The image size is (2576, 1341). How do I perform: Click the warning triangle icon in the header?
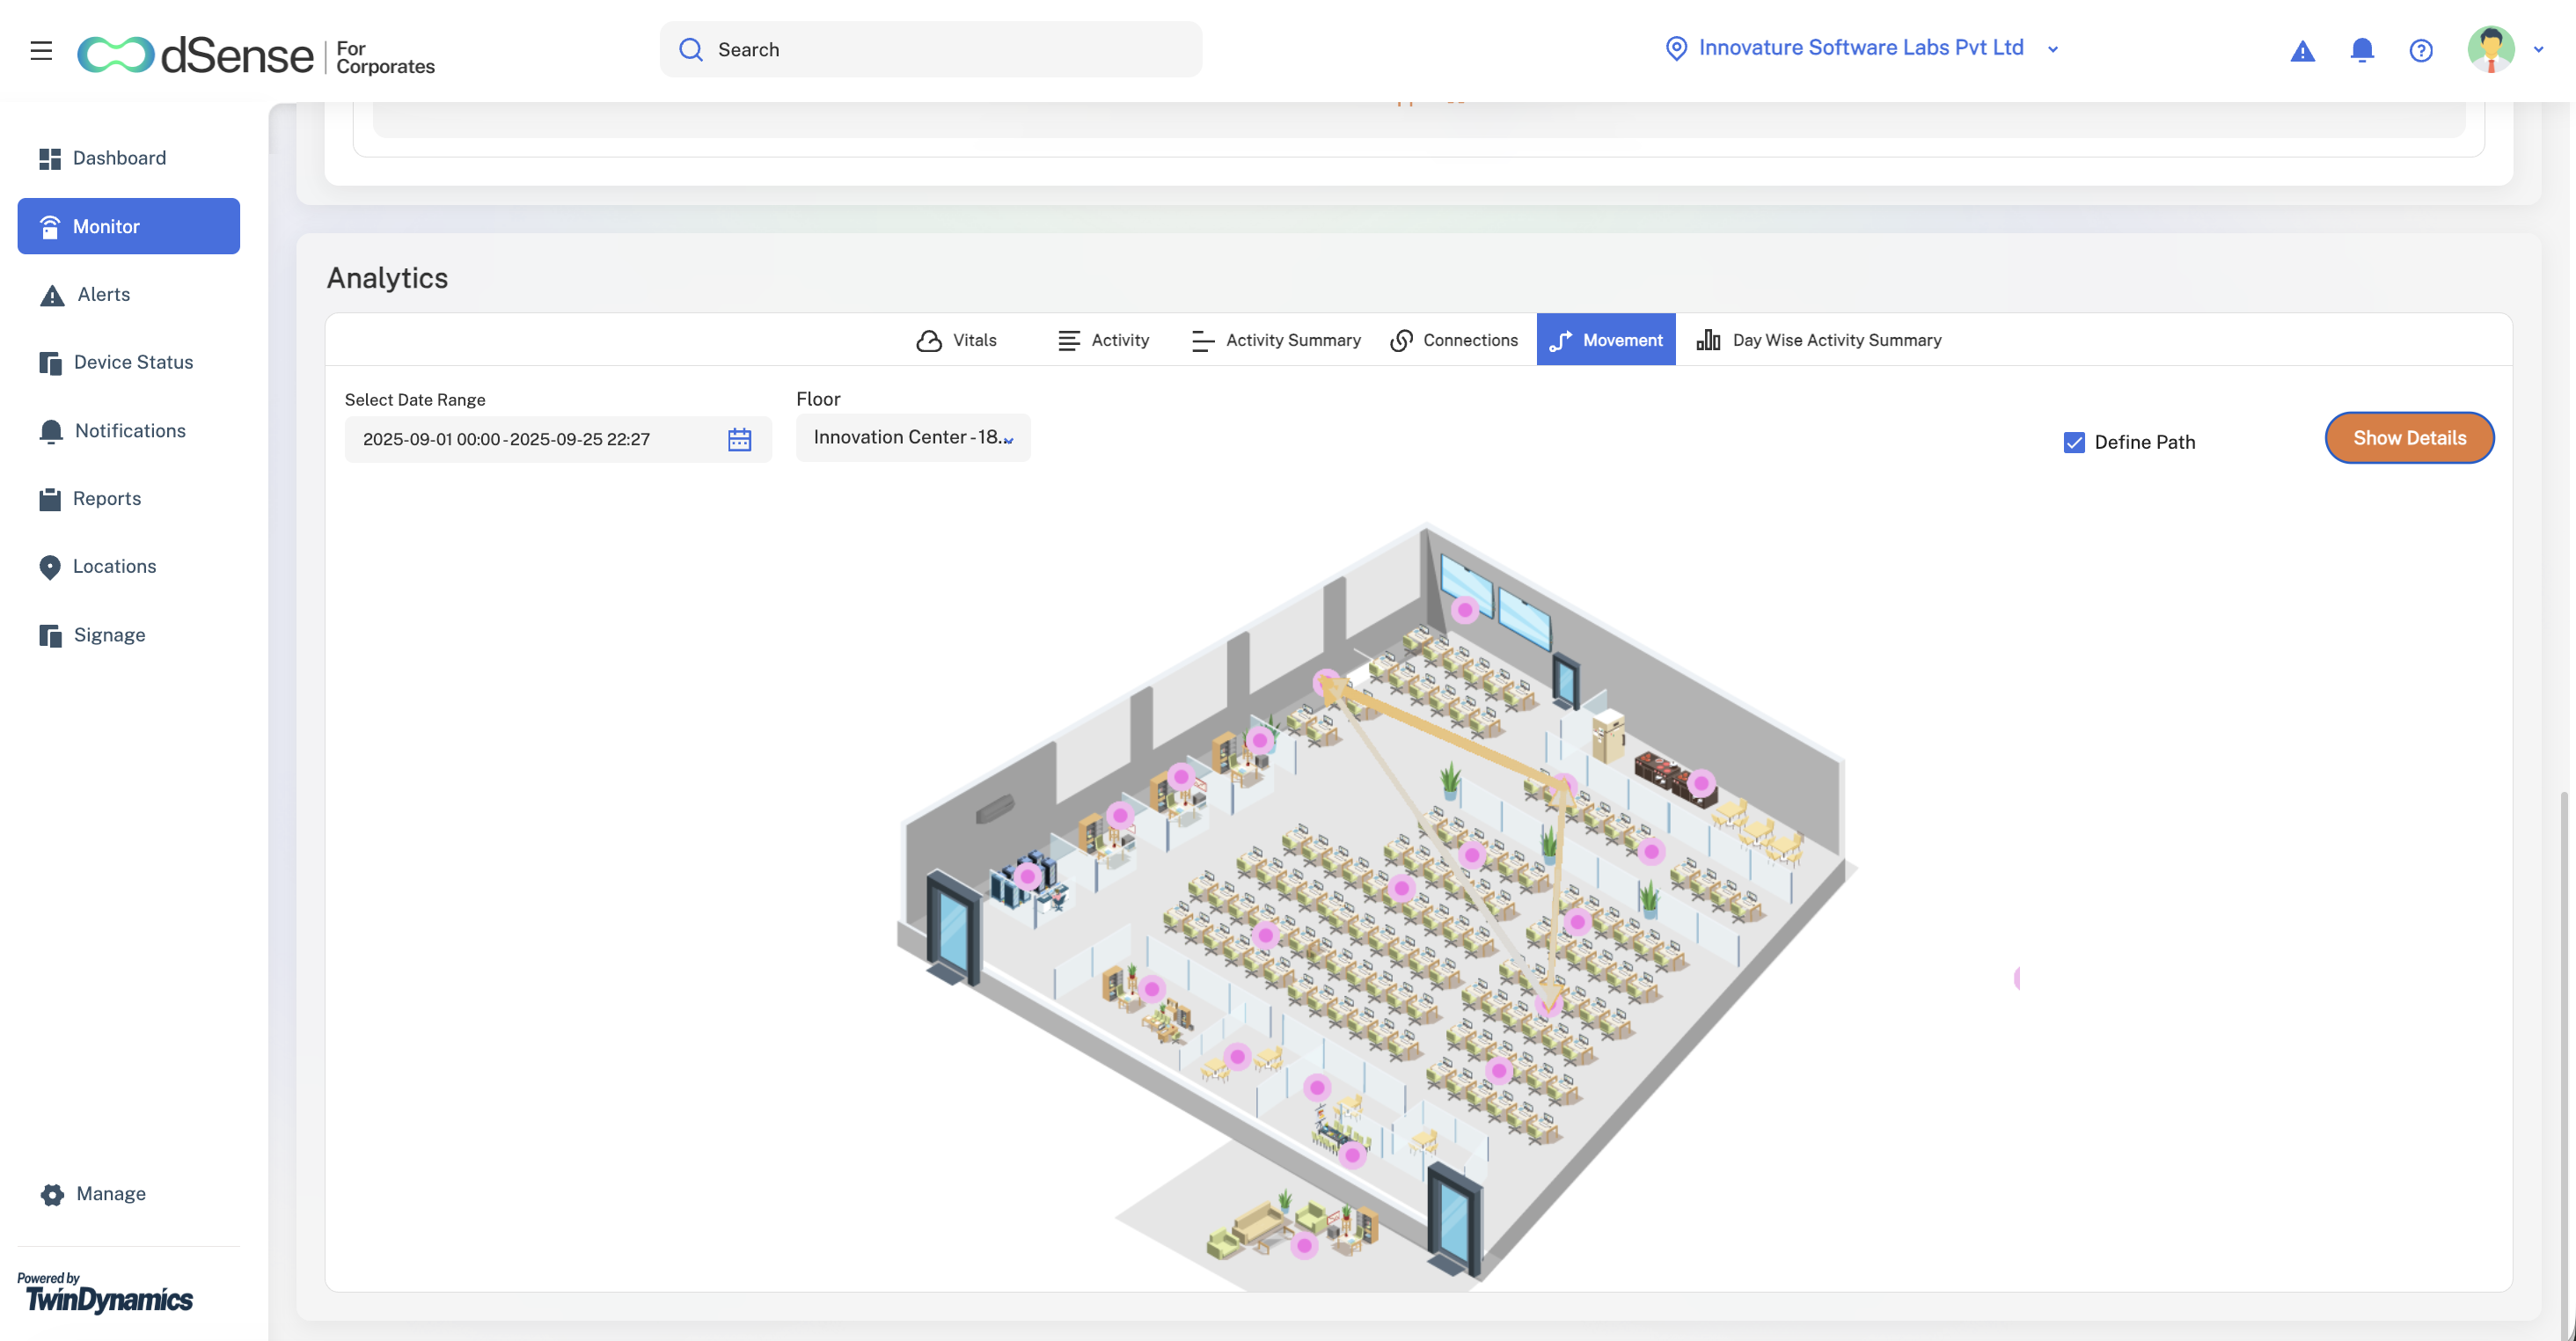2302,50
